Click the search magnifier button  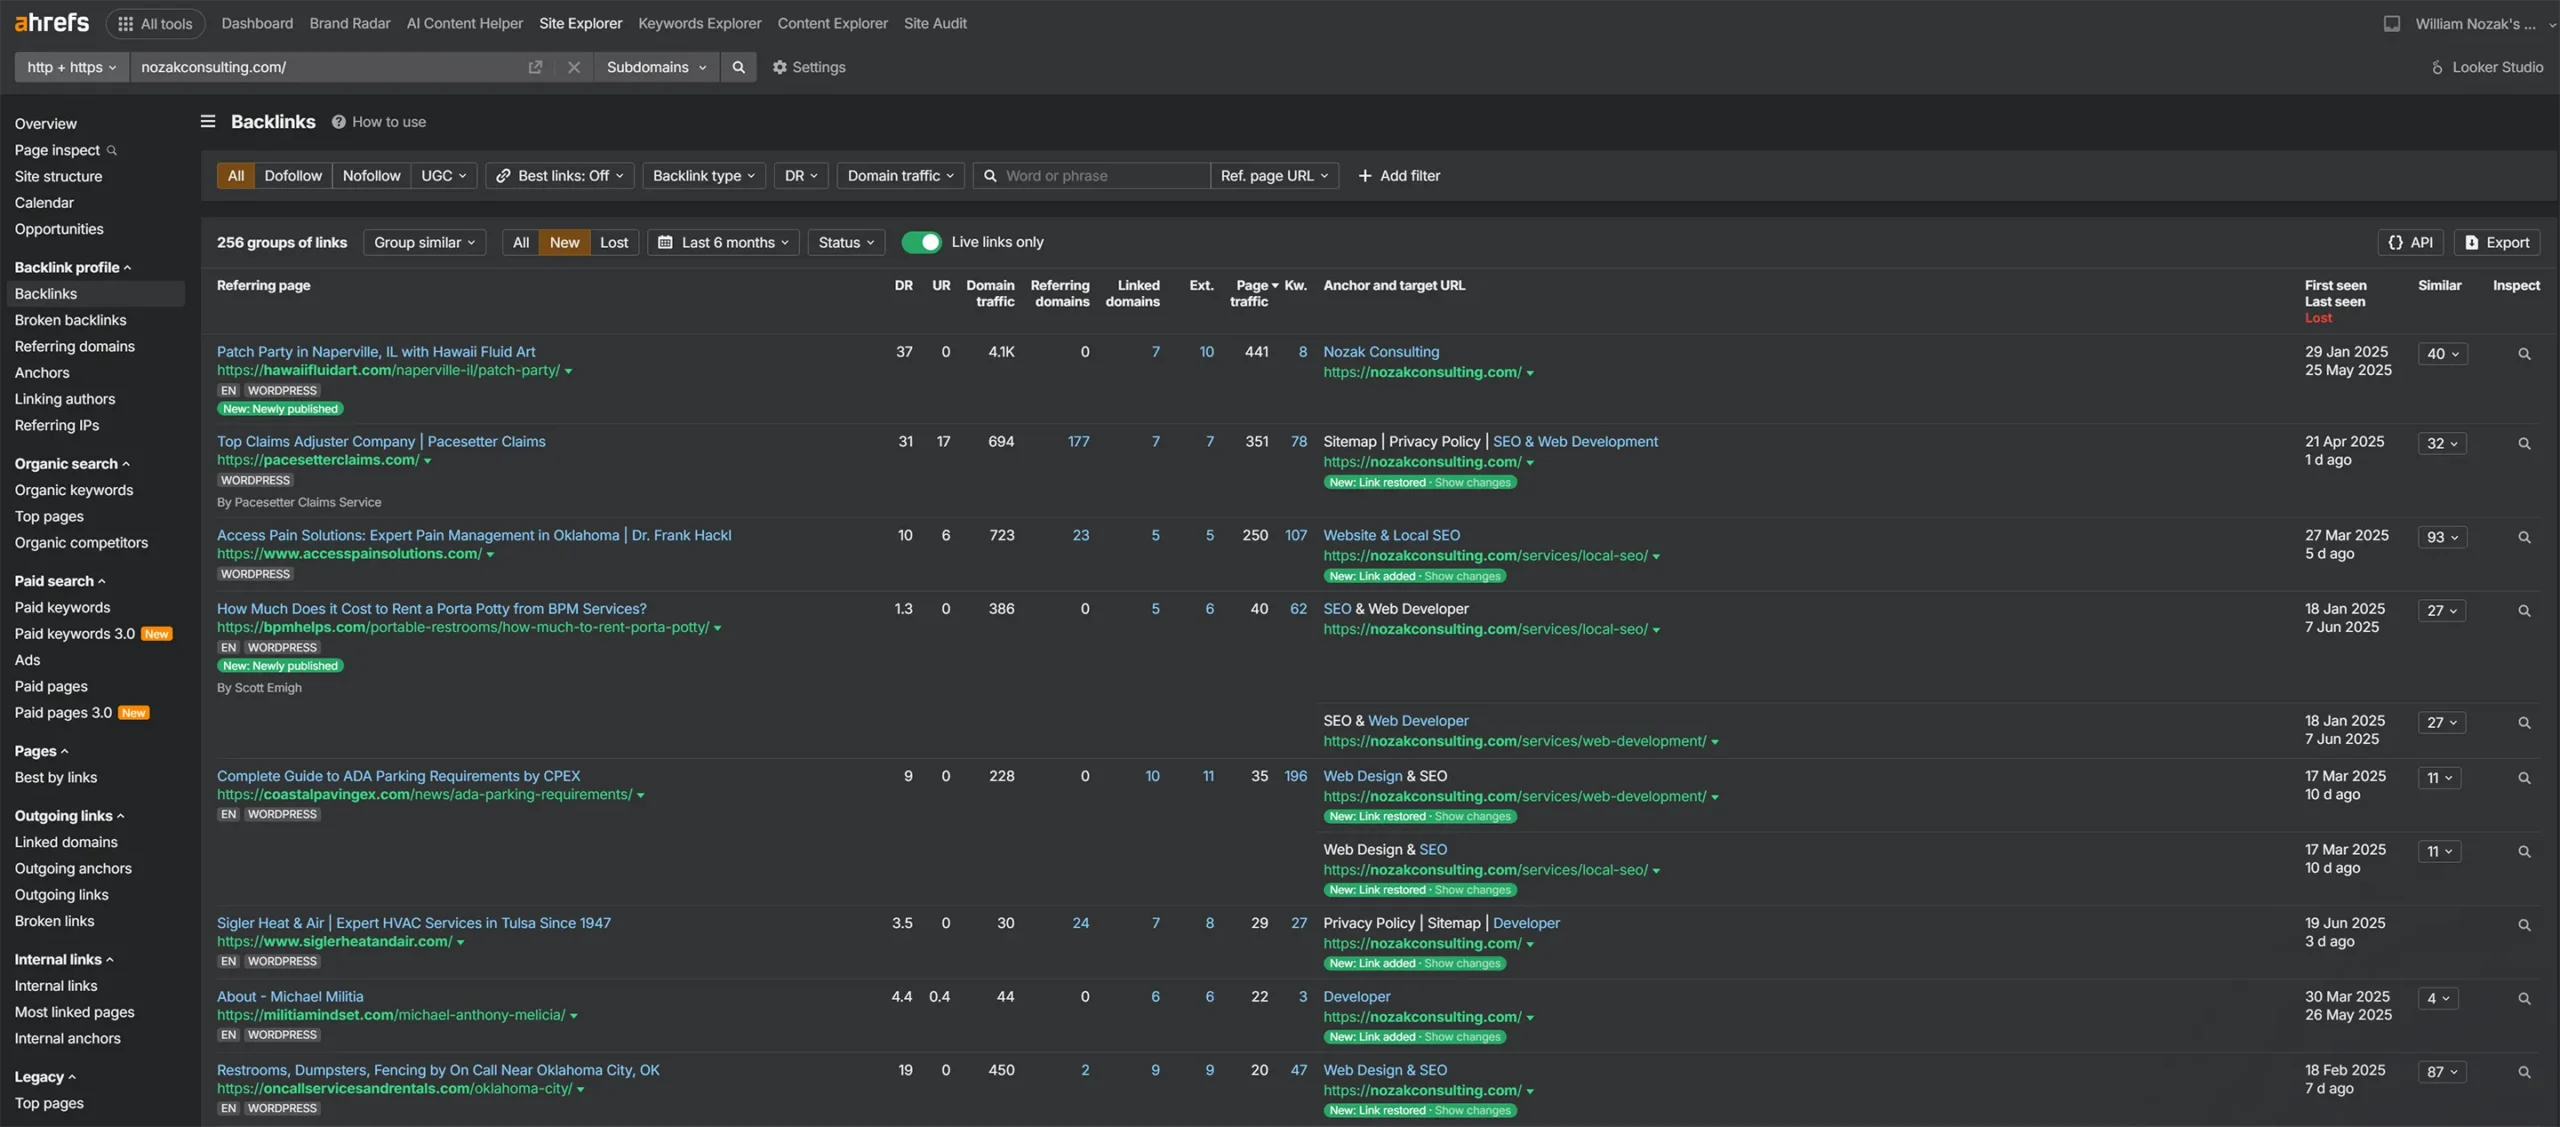pyautogui.click(x=738, y=67)
